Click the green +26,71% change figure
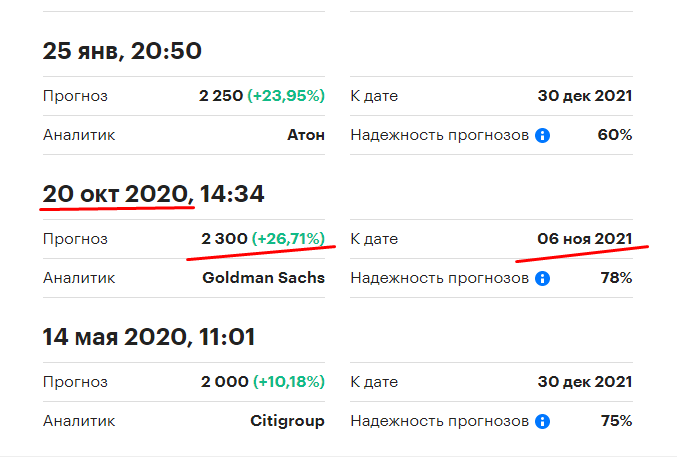 coord(289,239)
